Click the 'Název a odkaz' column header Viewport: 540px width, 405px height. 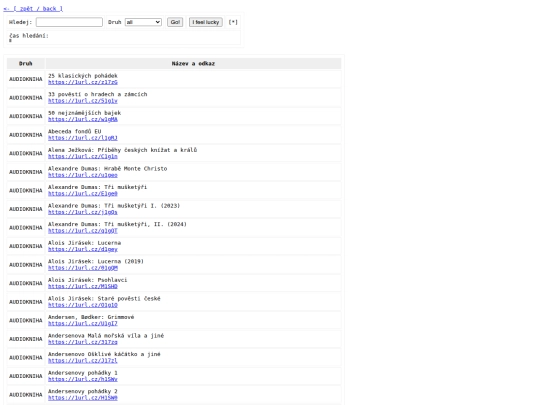pos(193,63)
